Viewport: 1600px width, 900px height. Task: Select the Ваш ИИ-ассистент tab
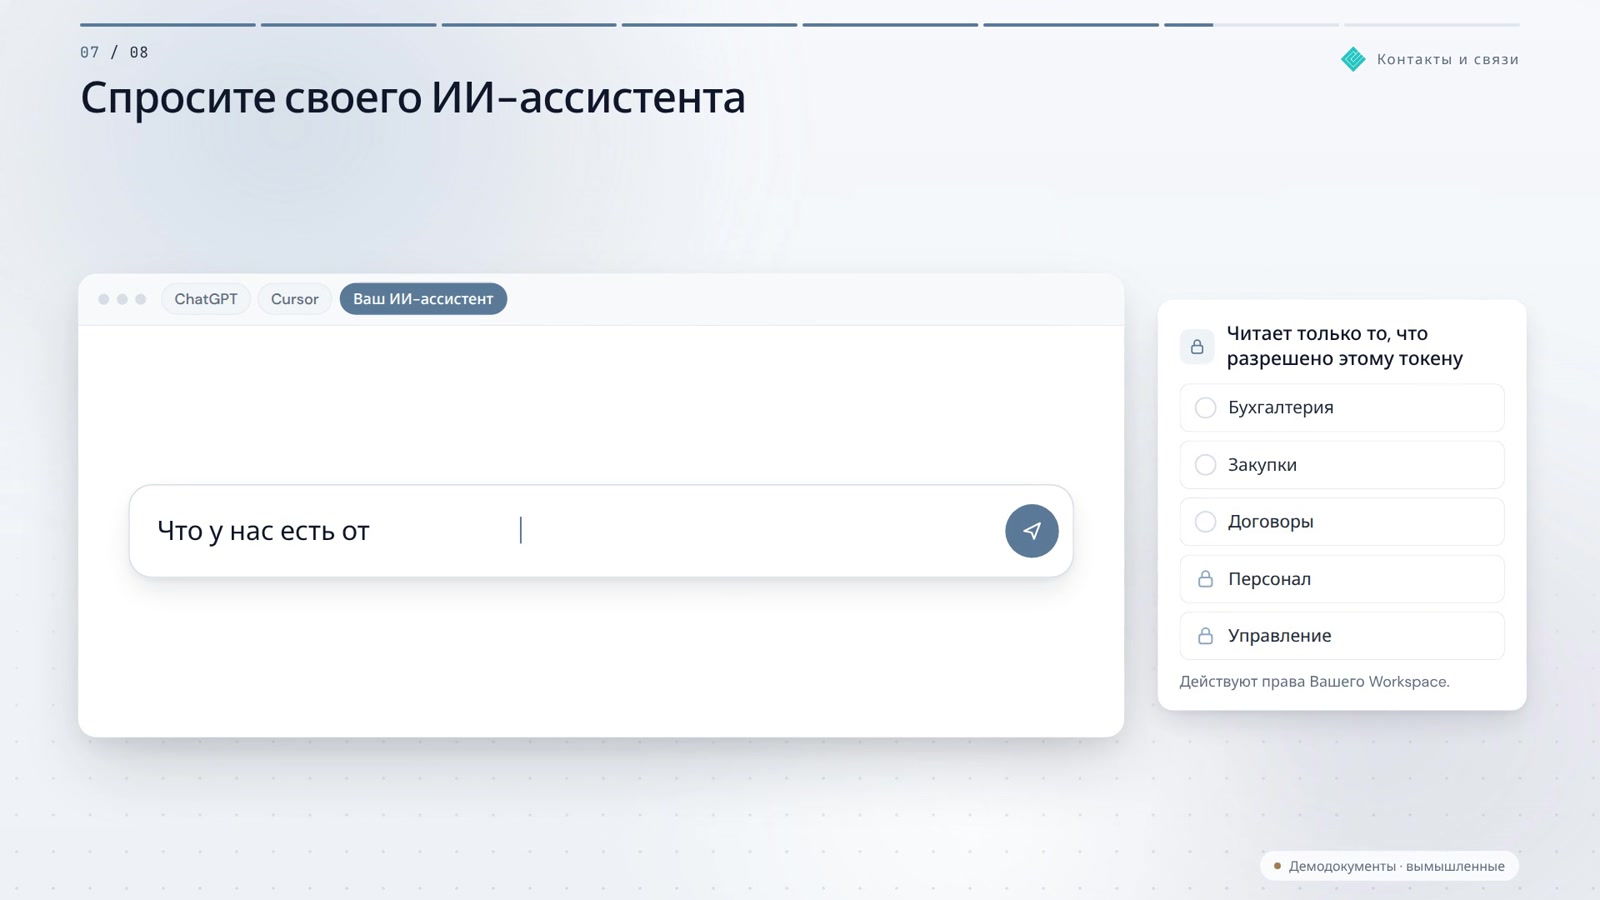pos(423,299)
